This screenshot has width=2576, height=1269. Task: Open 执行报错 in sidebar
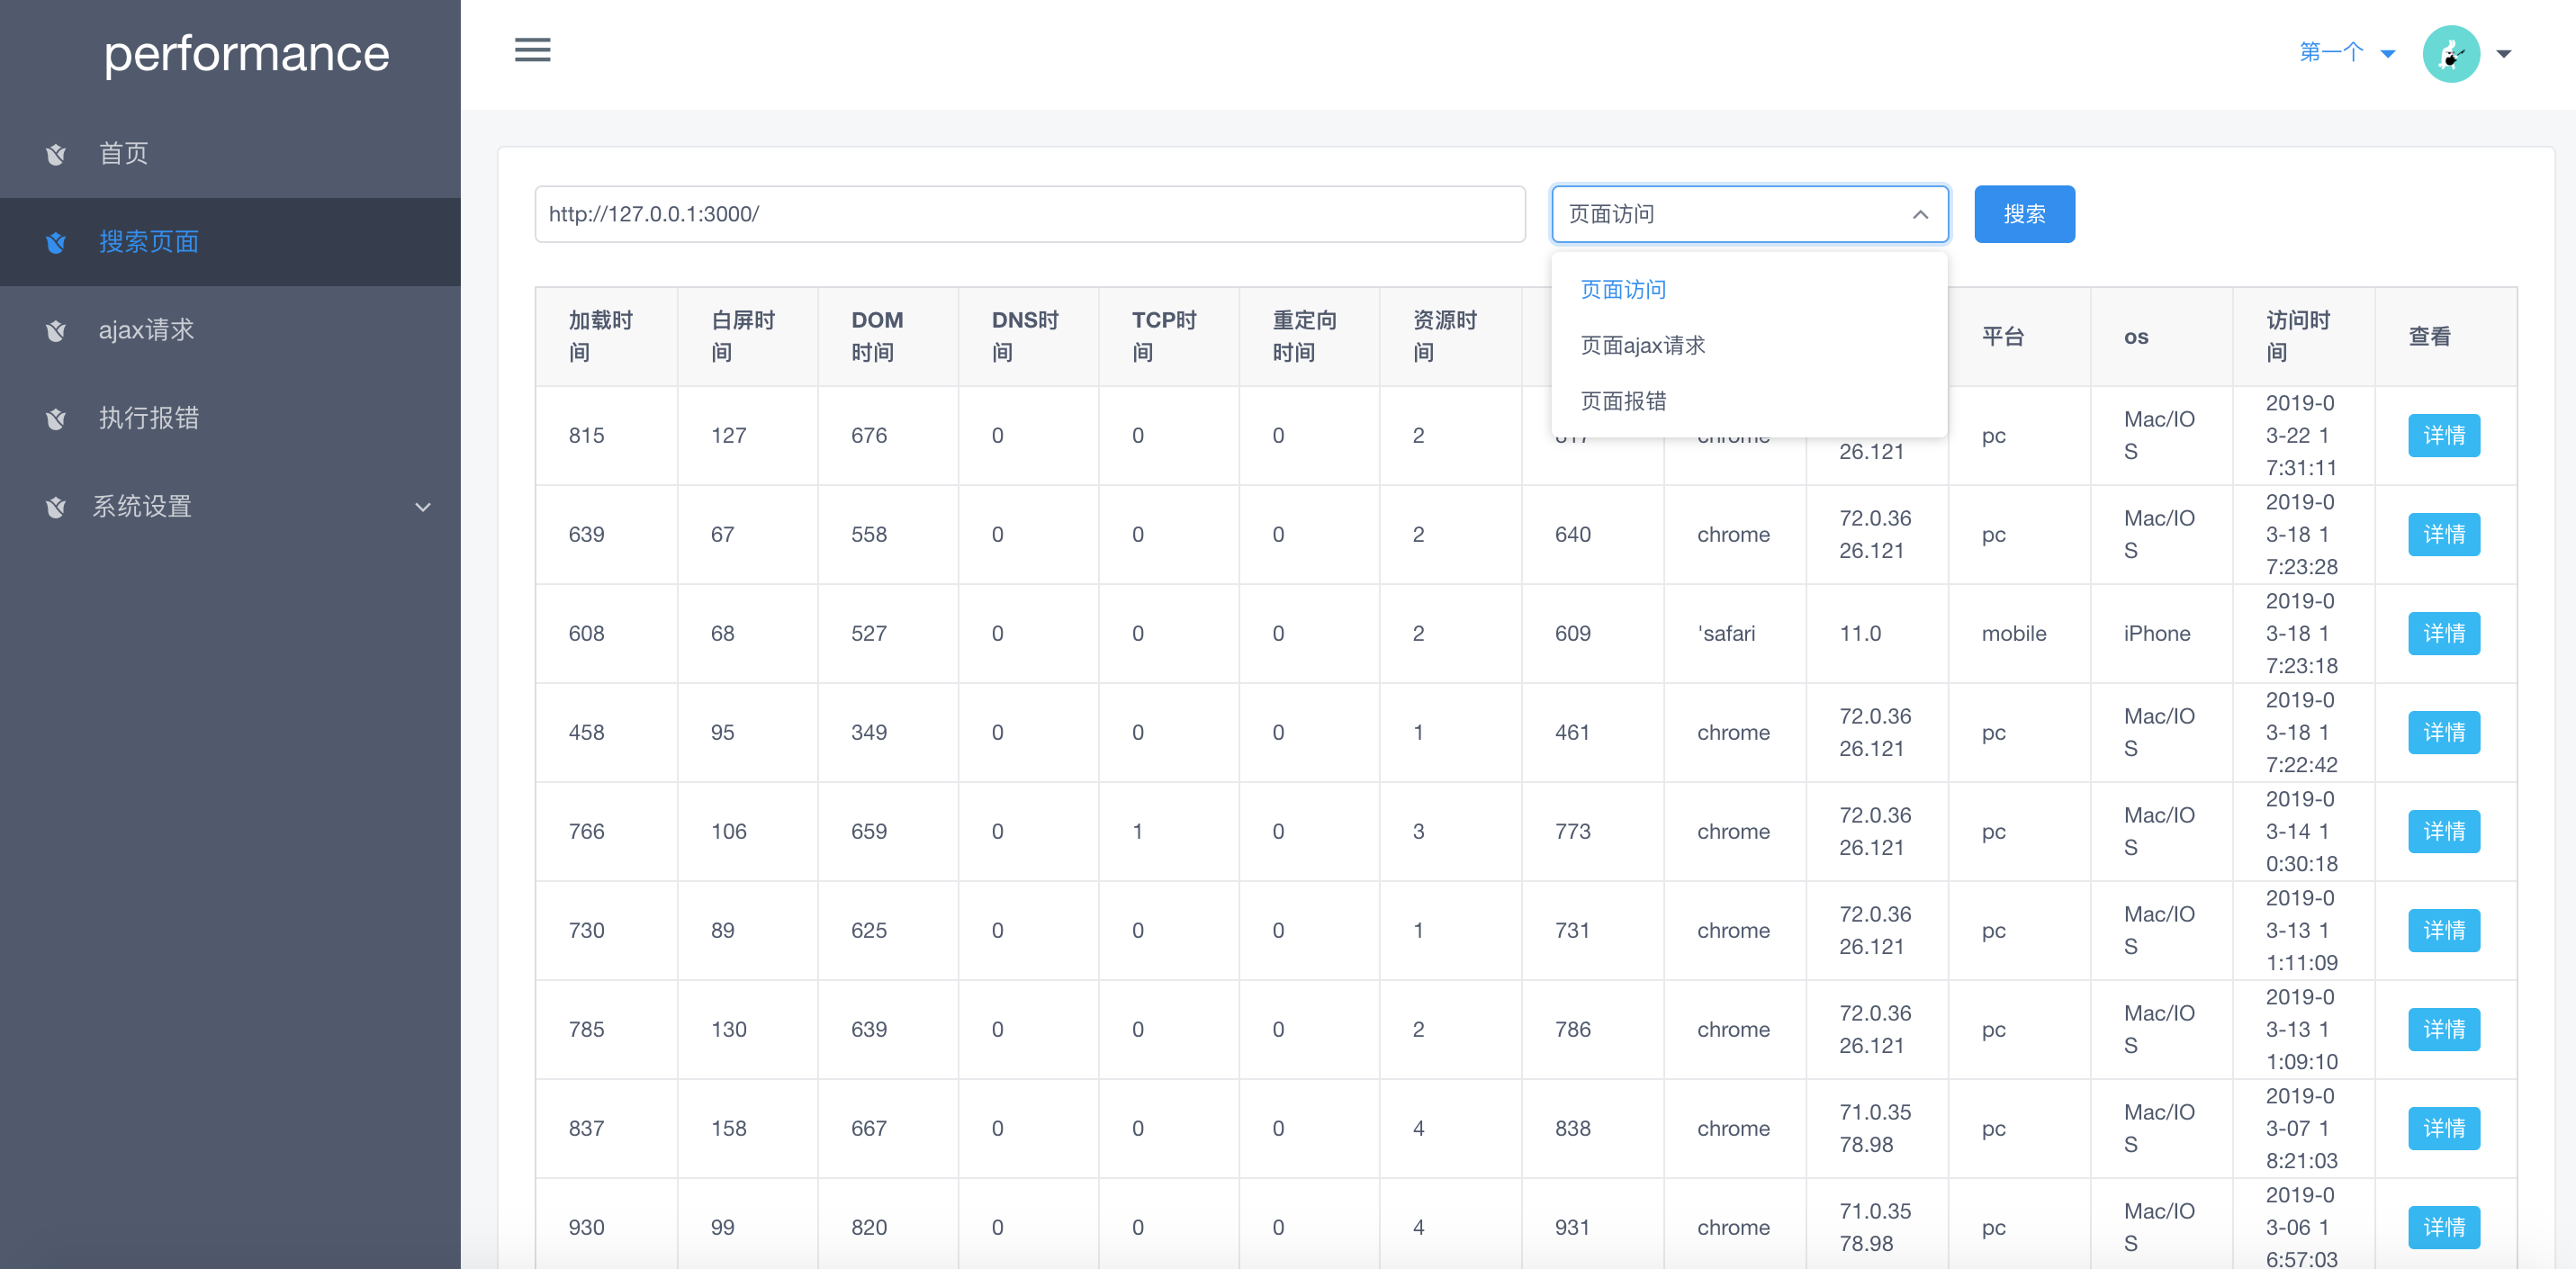pos(230,418)
